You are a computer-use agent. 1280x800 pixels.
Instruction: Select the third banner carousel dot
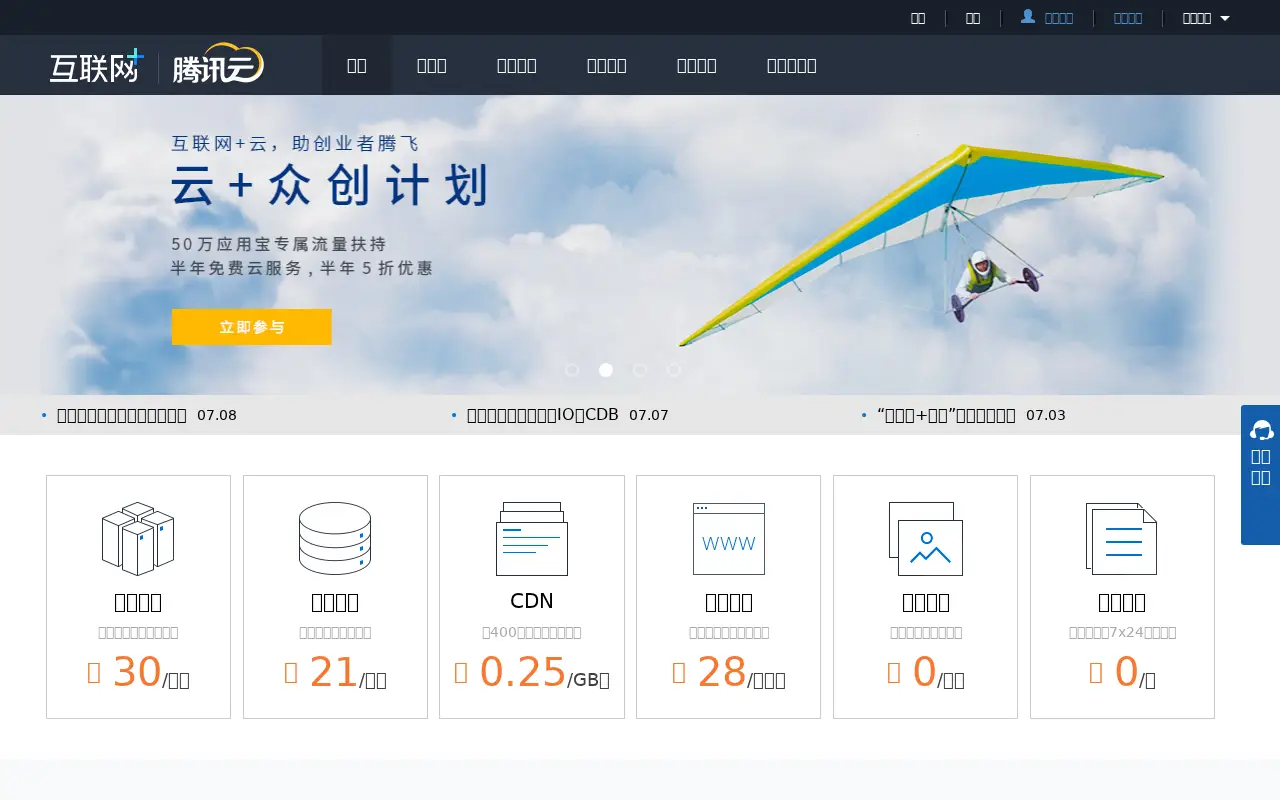tap(640, 370)
